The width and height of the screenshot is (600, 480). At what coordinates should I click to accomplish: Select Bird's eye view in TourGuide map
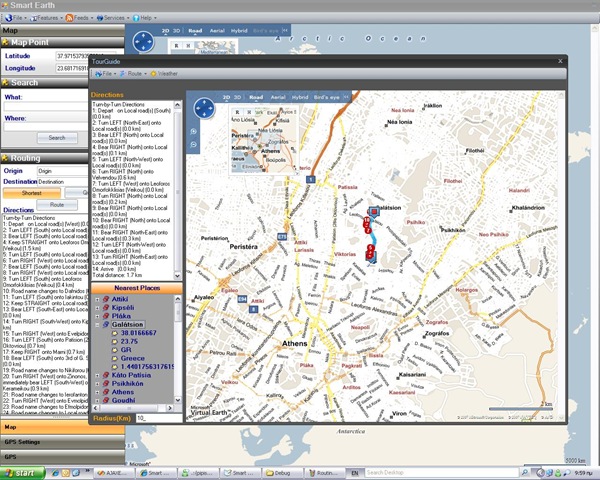pos(326,97)
